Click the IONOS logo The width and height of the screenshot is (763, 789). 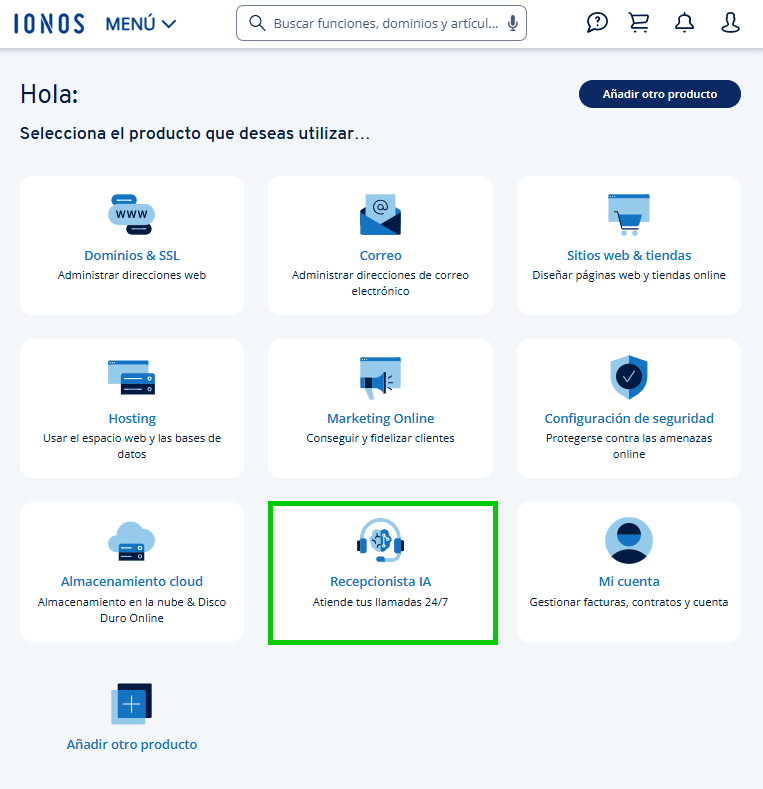[x=49, y=24]
